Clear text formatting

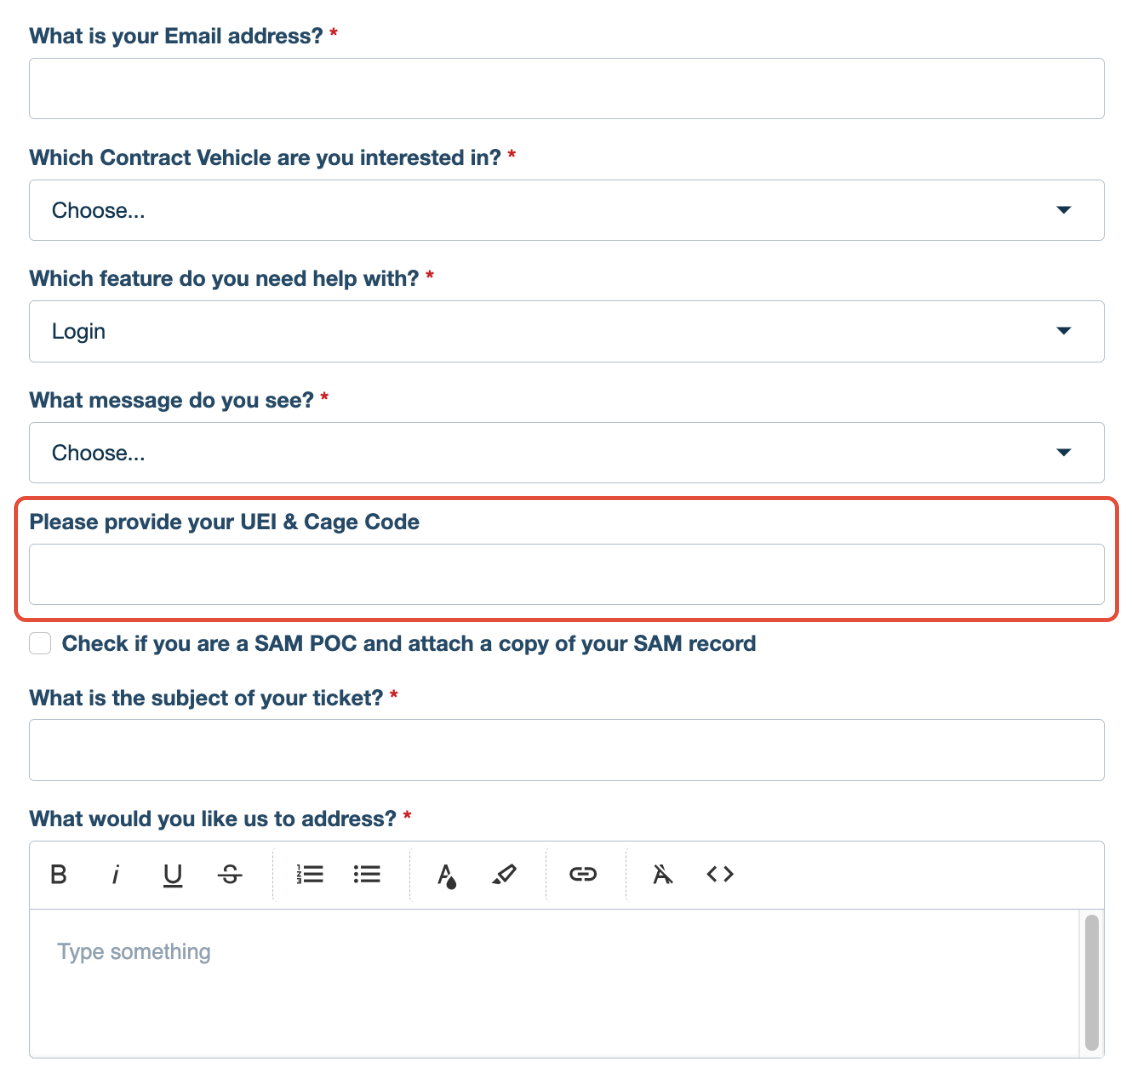click(661, 874)
